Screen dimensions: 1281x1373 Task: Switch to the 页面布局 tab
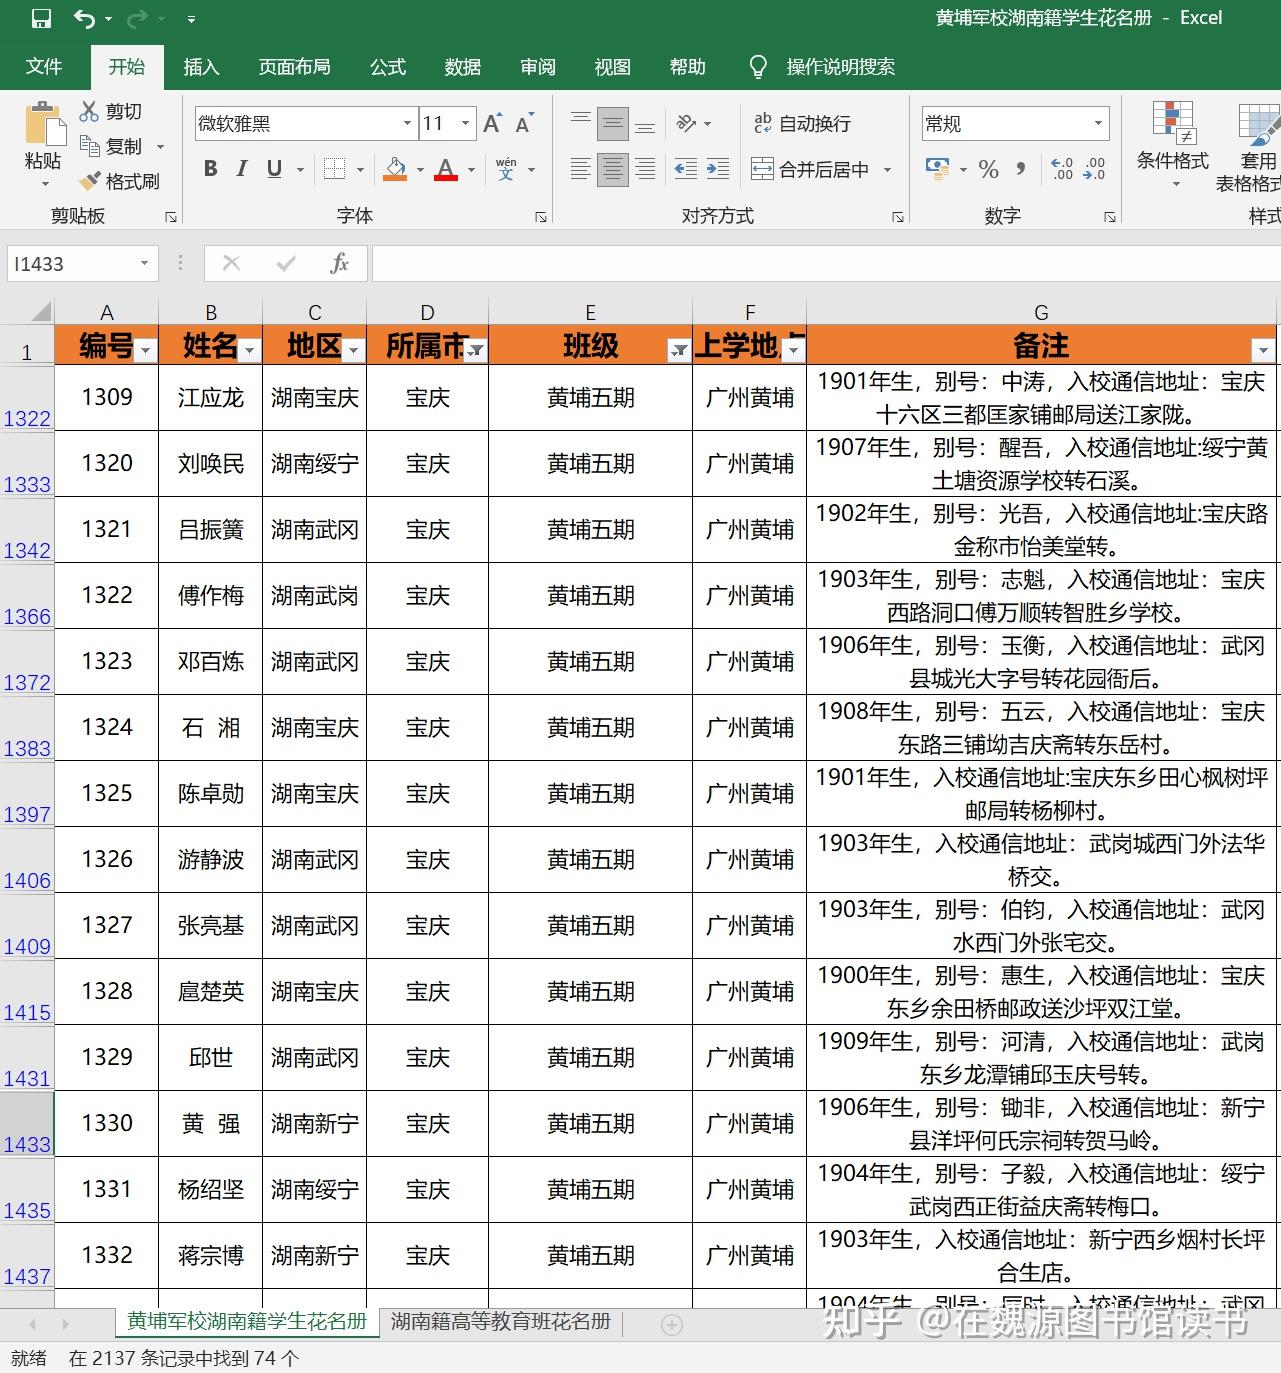[x=294, y=66]
